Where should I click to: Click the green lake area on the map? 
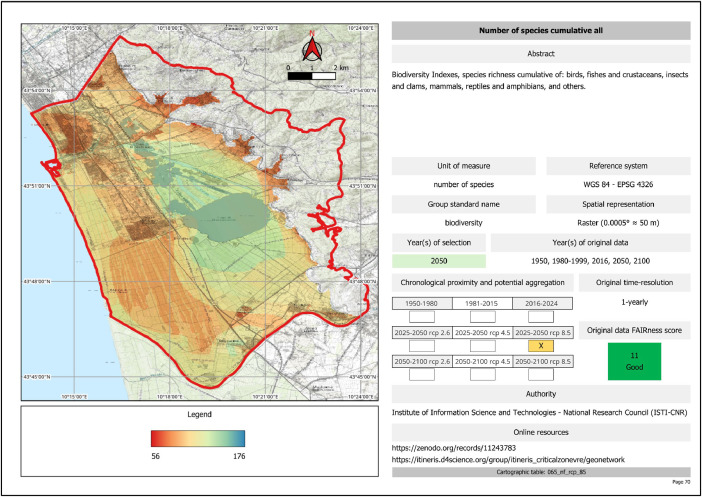(231, 219)
